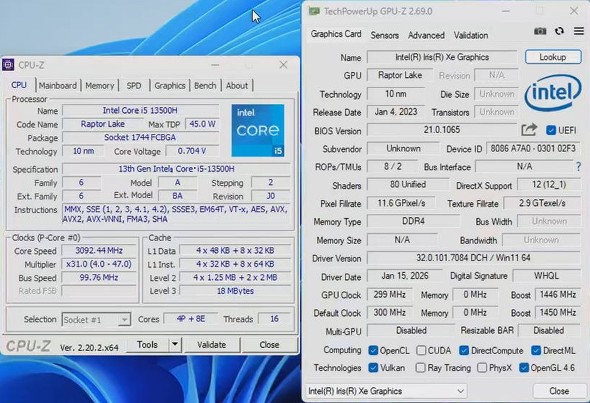Open the Intel Iris Xe Graphics dropdown
The image size is (590, 403).
point(386,391)
